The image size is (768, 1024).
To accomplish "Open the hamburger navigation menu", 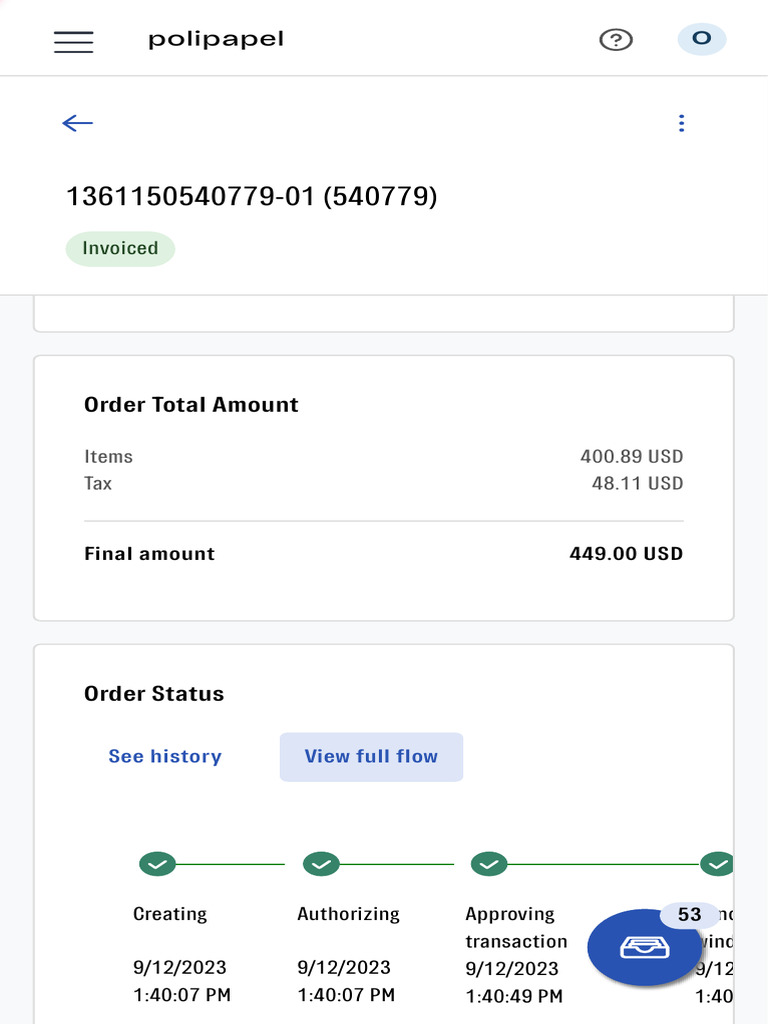I will (x=74, y=41).
